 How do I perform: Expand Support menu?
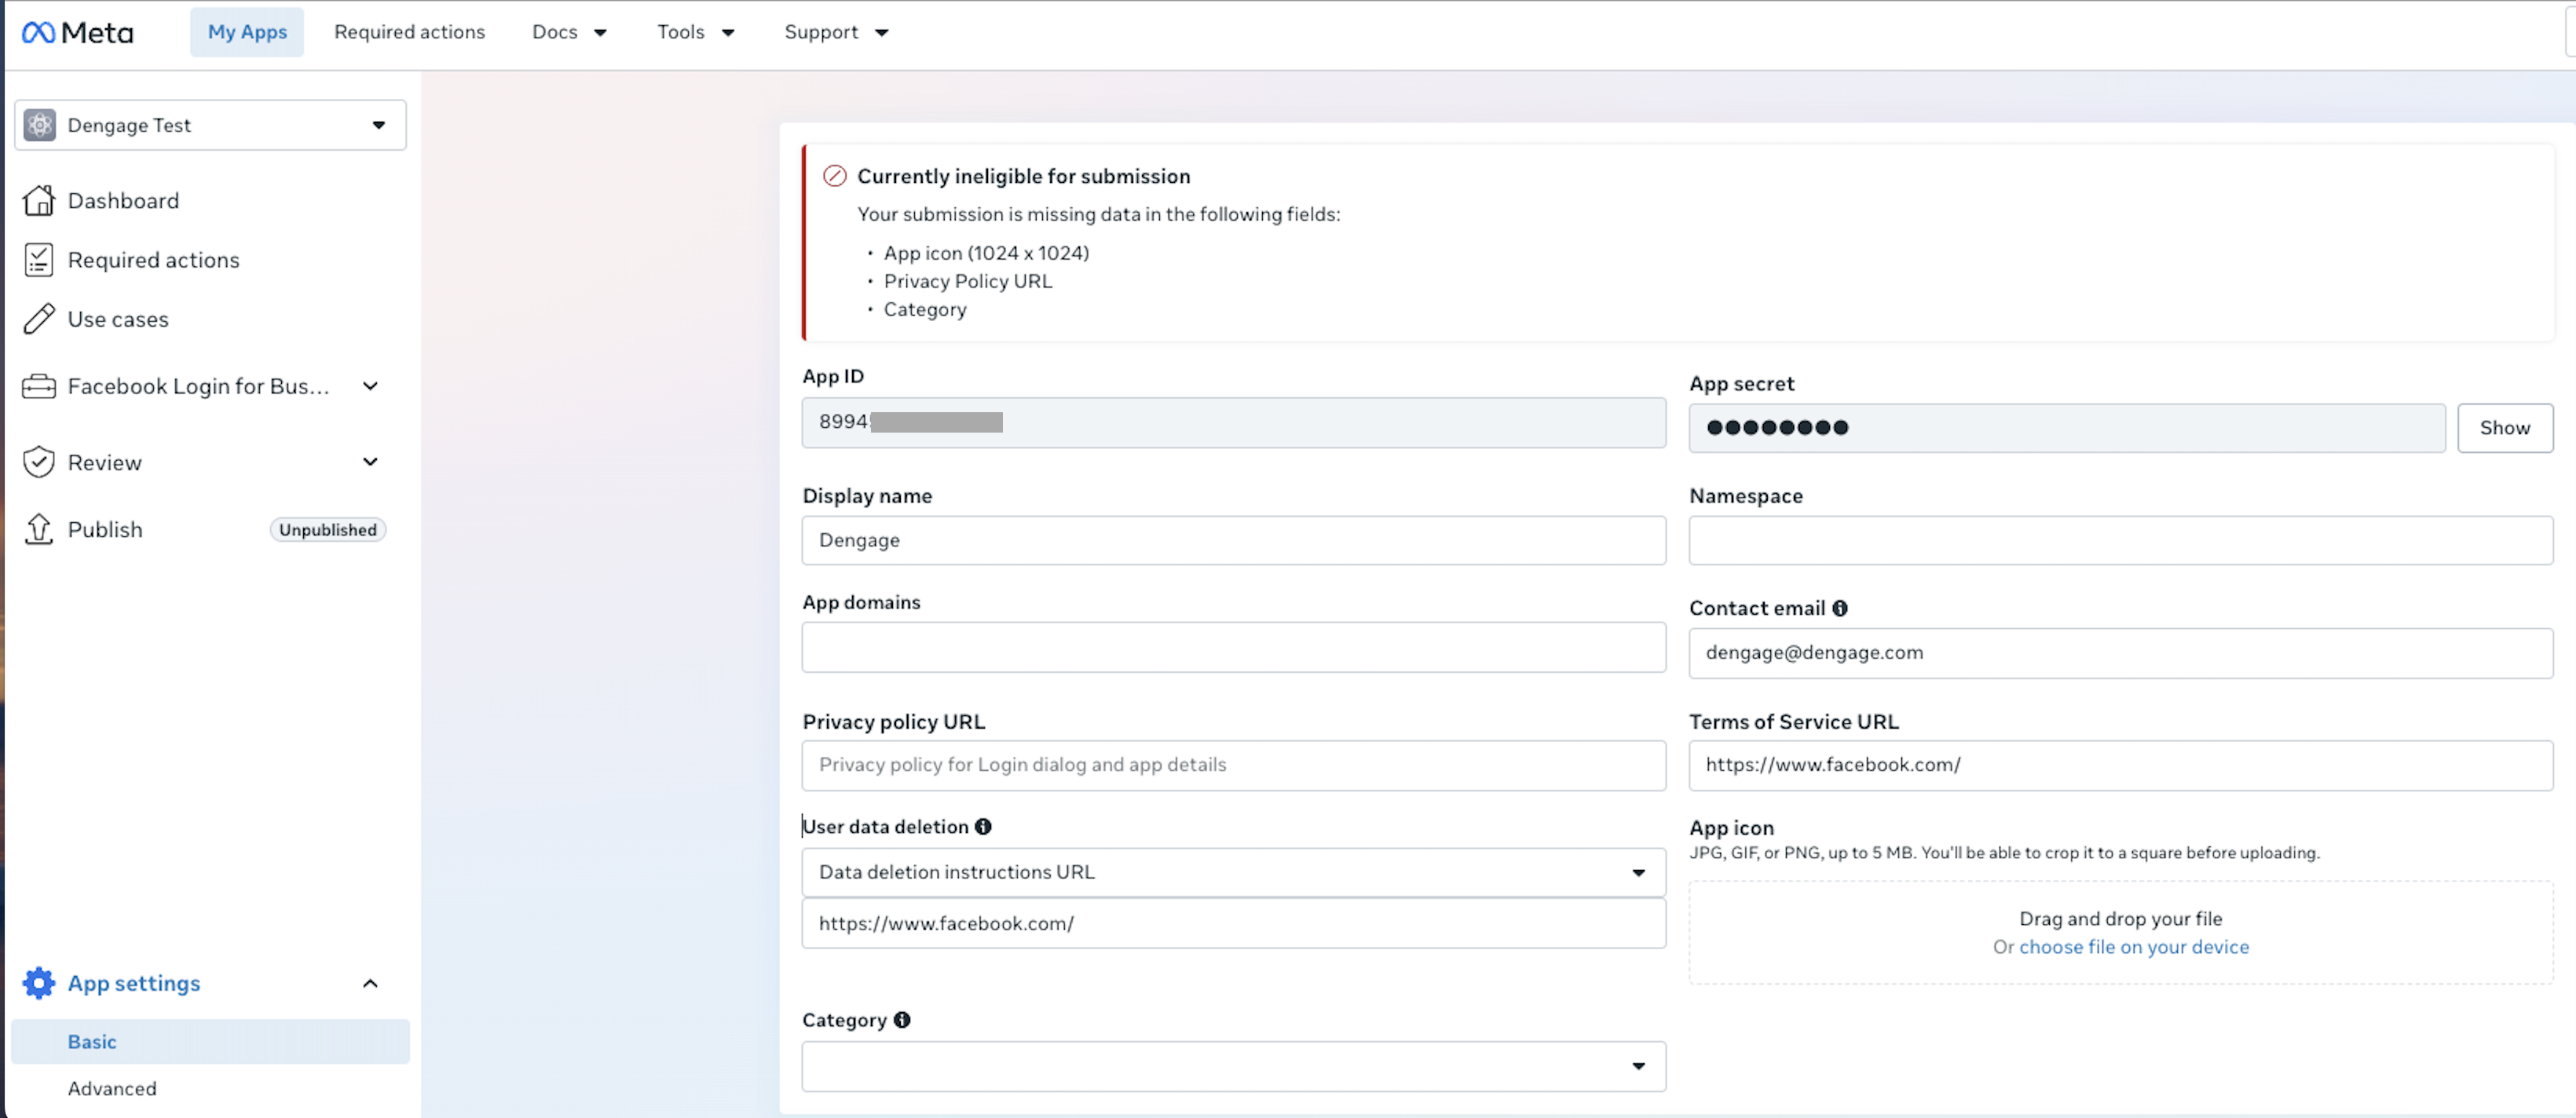(836, 32)
